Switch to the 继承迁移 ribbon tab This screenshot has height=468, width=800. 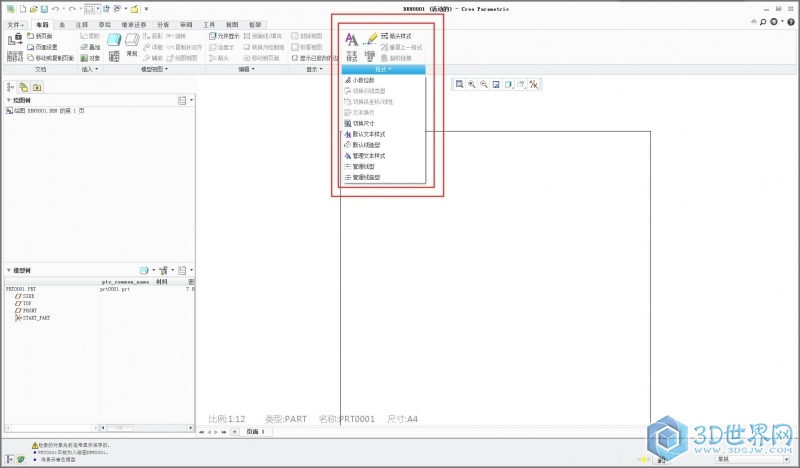134,24
